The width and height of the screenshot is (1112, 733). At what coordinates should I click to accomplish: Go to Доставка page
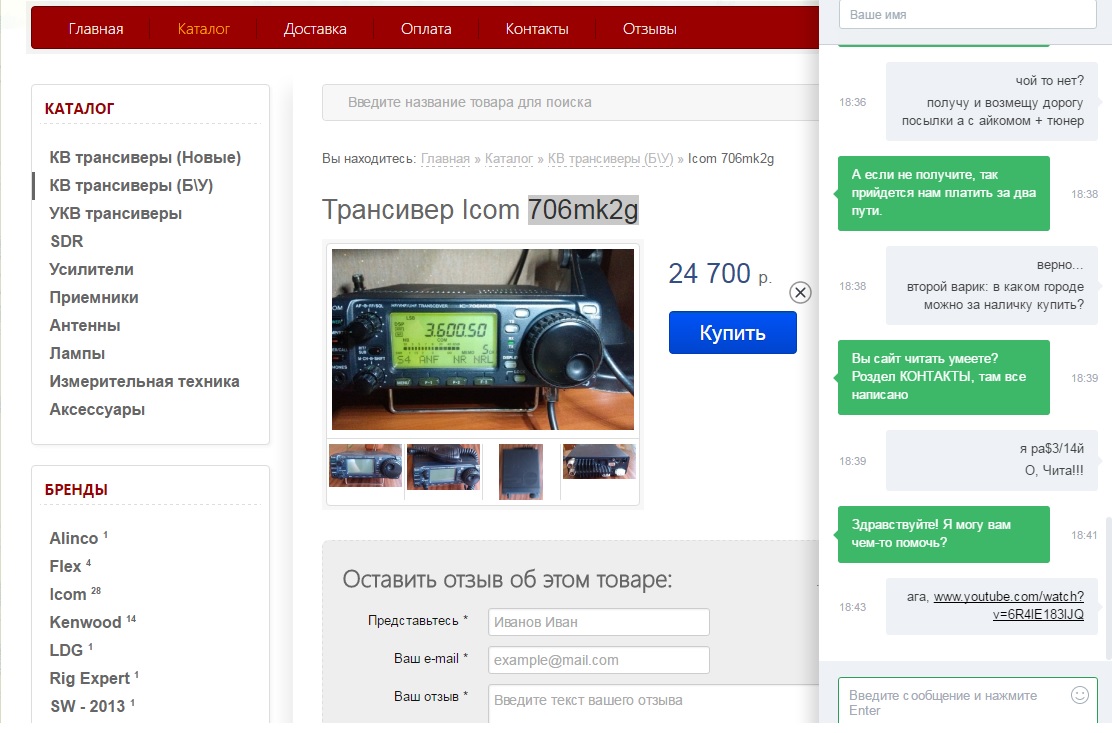tap(315, 29)
